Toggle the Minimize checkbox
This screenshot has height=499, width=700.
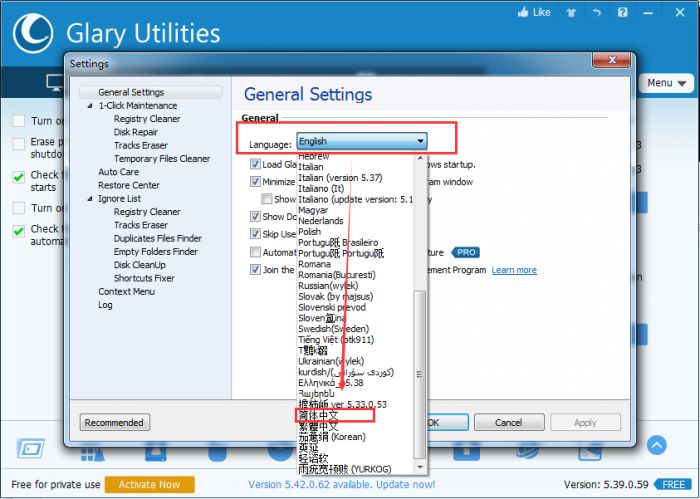point(255,182)
